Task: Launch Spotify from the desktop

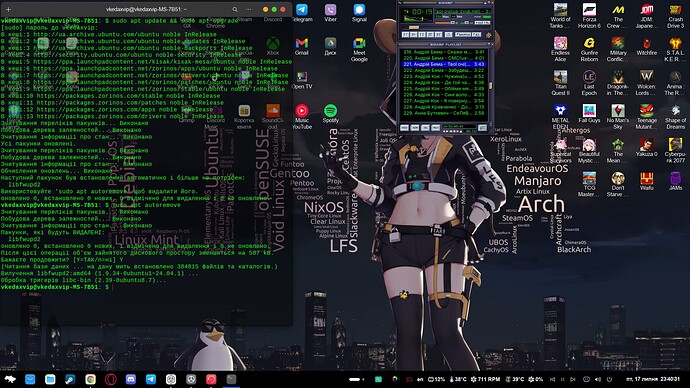Action: tap(330, 114)
